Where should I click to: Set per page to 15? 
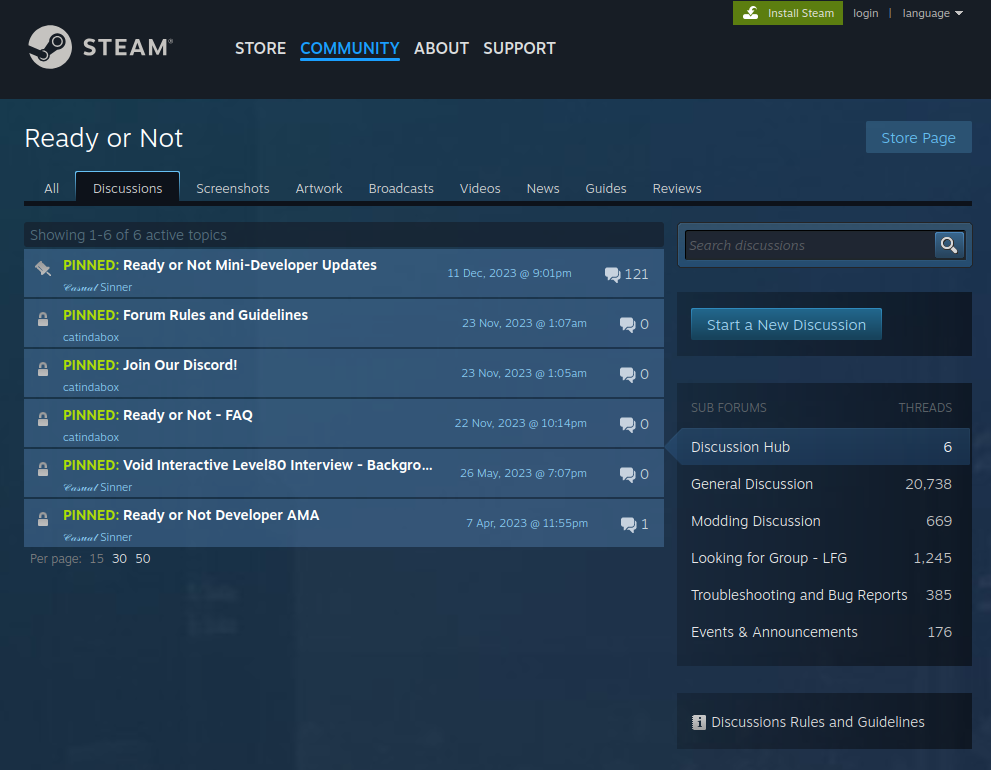96,558
